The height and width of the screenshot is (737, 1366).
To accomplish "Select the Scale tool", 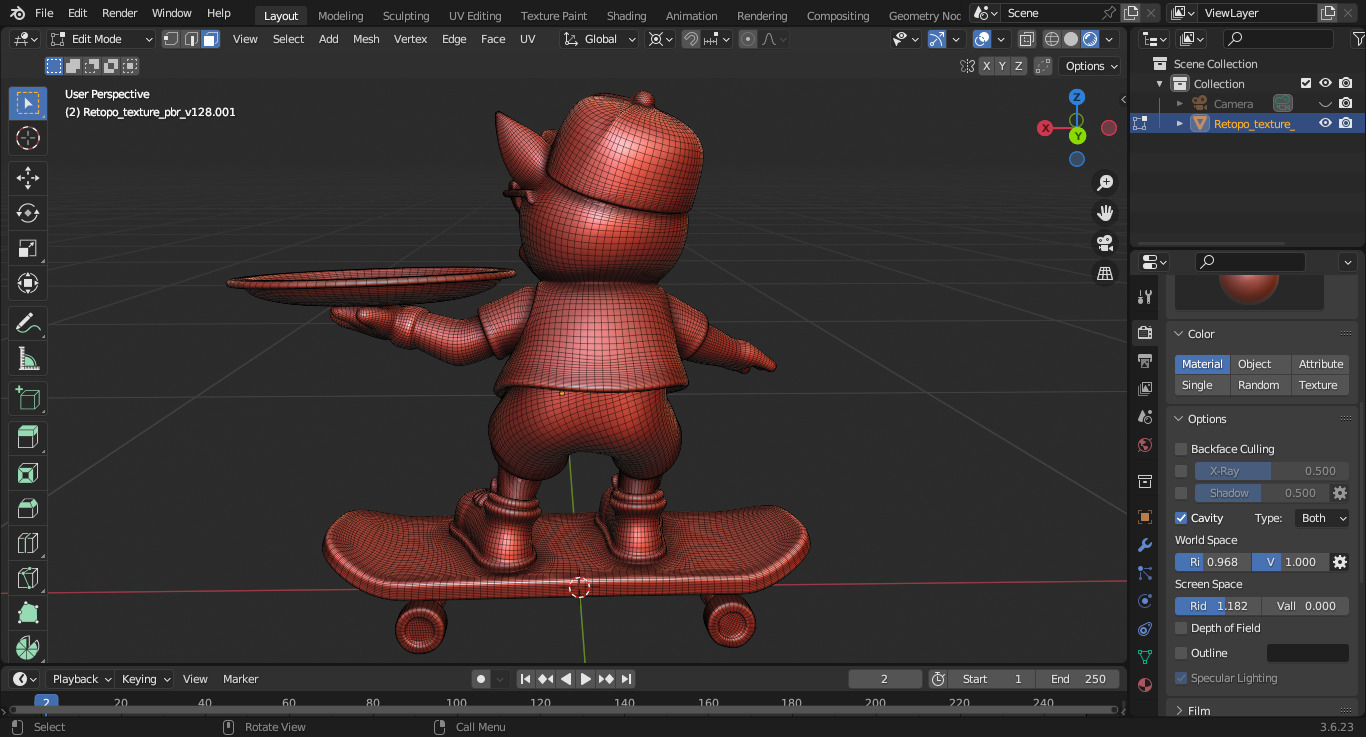I will (x=28, y=249).
